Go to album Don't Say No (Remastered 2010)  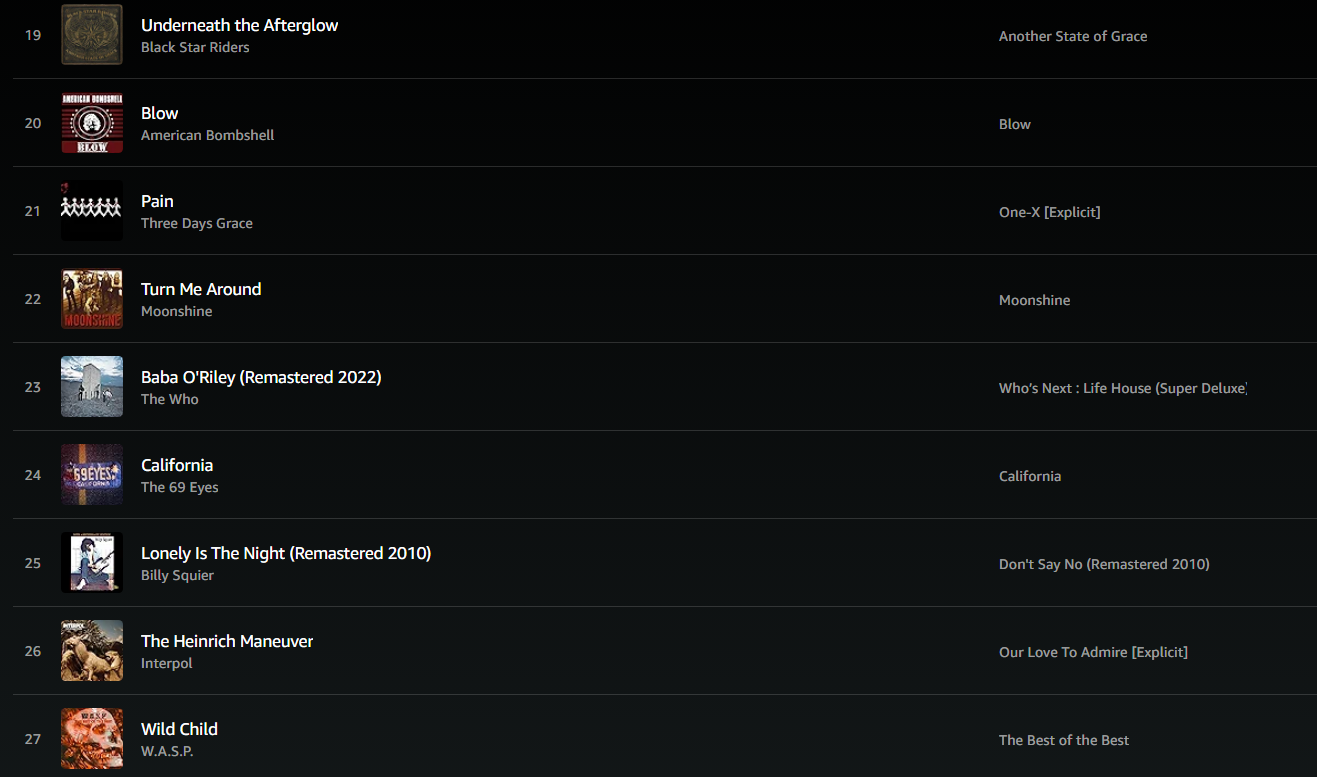point(1104,564)
